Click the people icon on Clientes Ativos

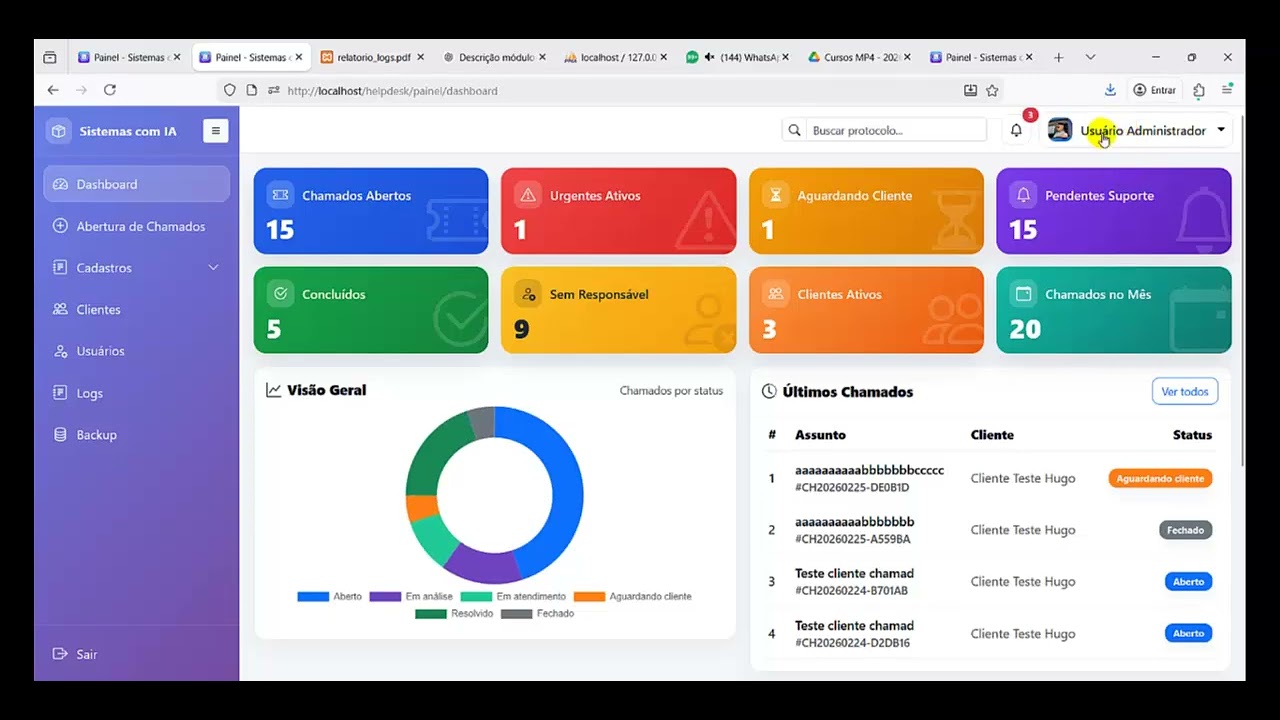[776, 294]
